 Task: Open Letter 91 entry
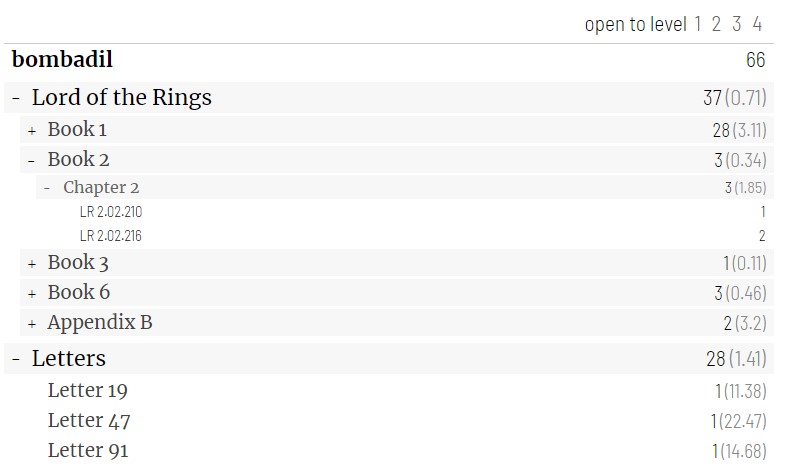pos(88,450)
